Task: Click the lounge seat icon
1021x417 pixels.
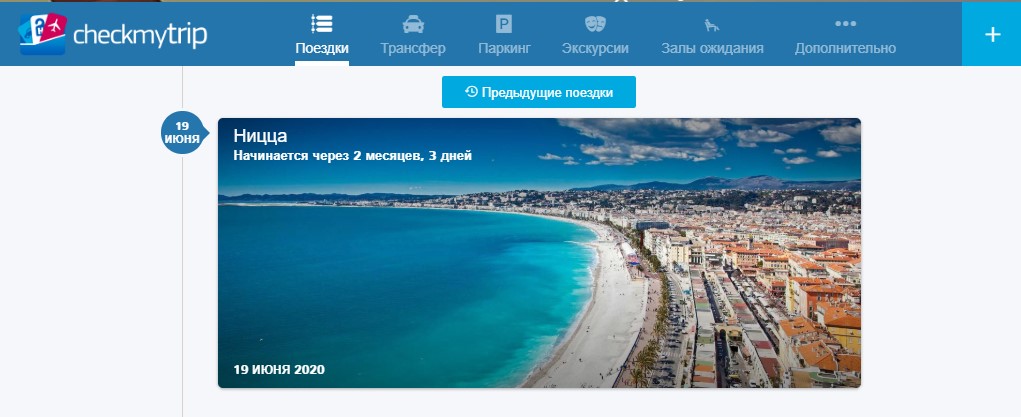Action: [x=712, y=24]
